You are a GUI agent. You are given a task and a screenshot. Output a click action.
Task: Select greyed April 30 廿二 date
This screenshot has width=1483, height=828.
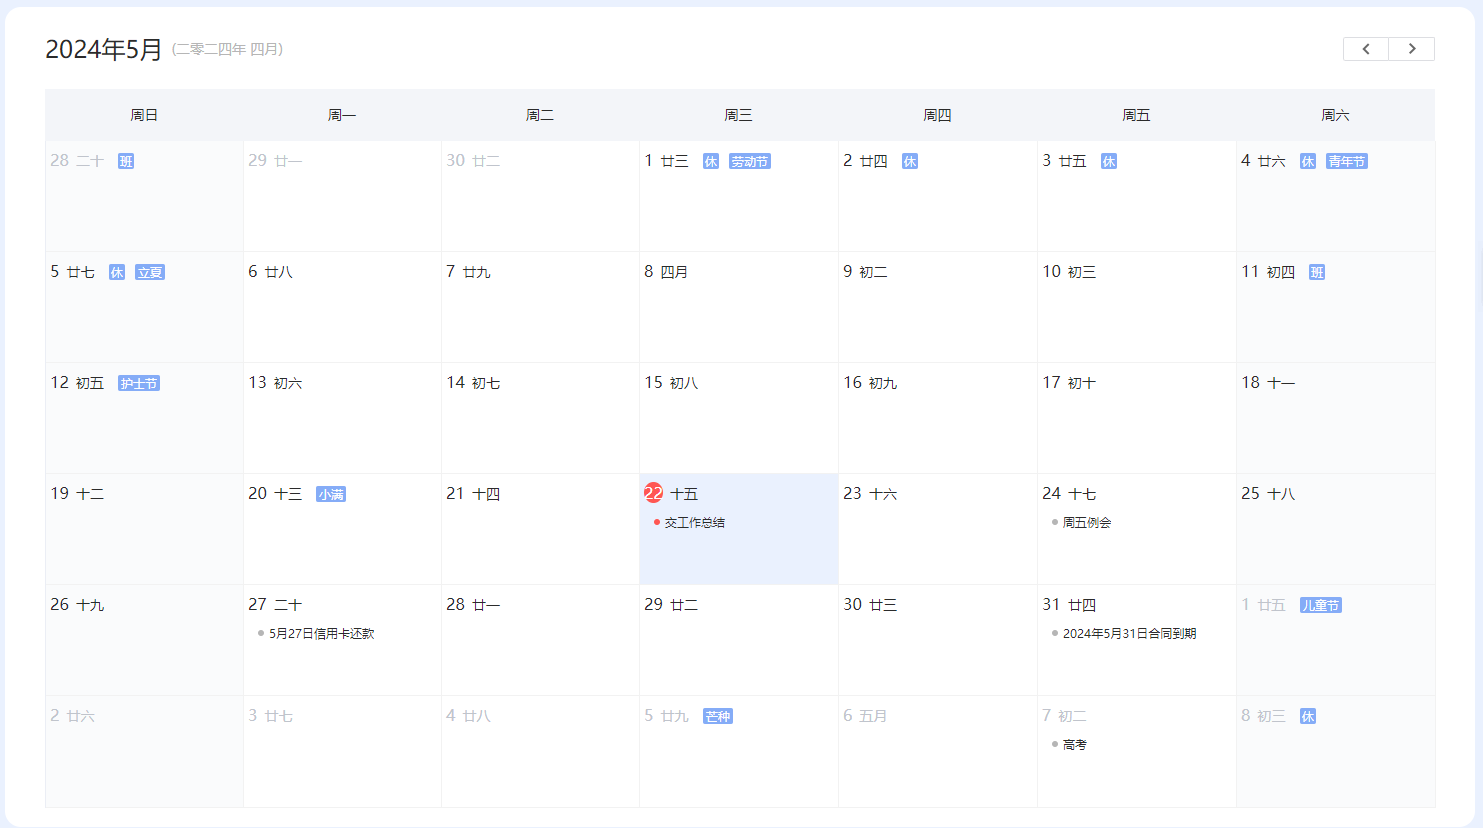pyautogui.click(x=540, y=196)
